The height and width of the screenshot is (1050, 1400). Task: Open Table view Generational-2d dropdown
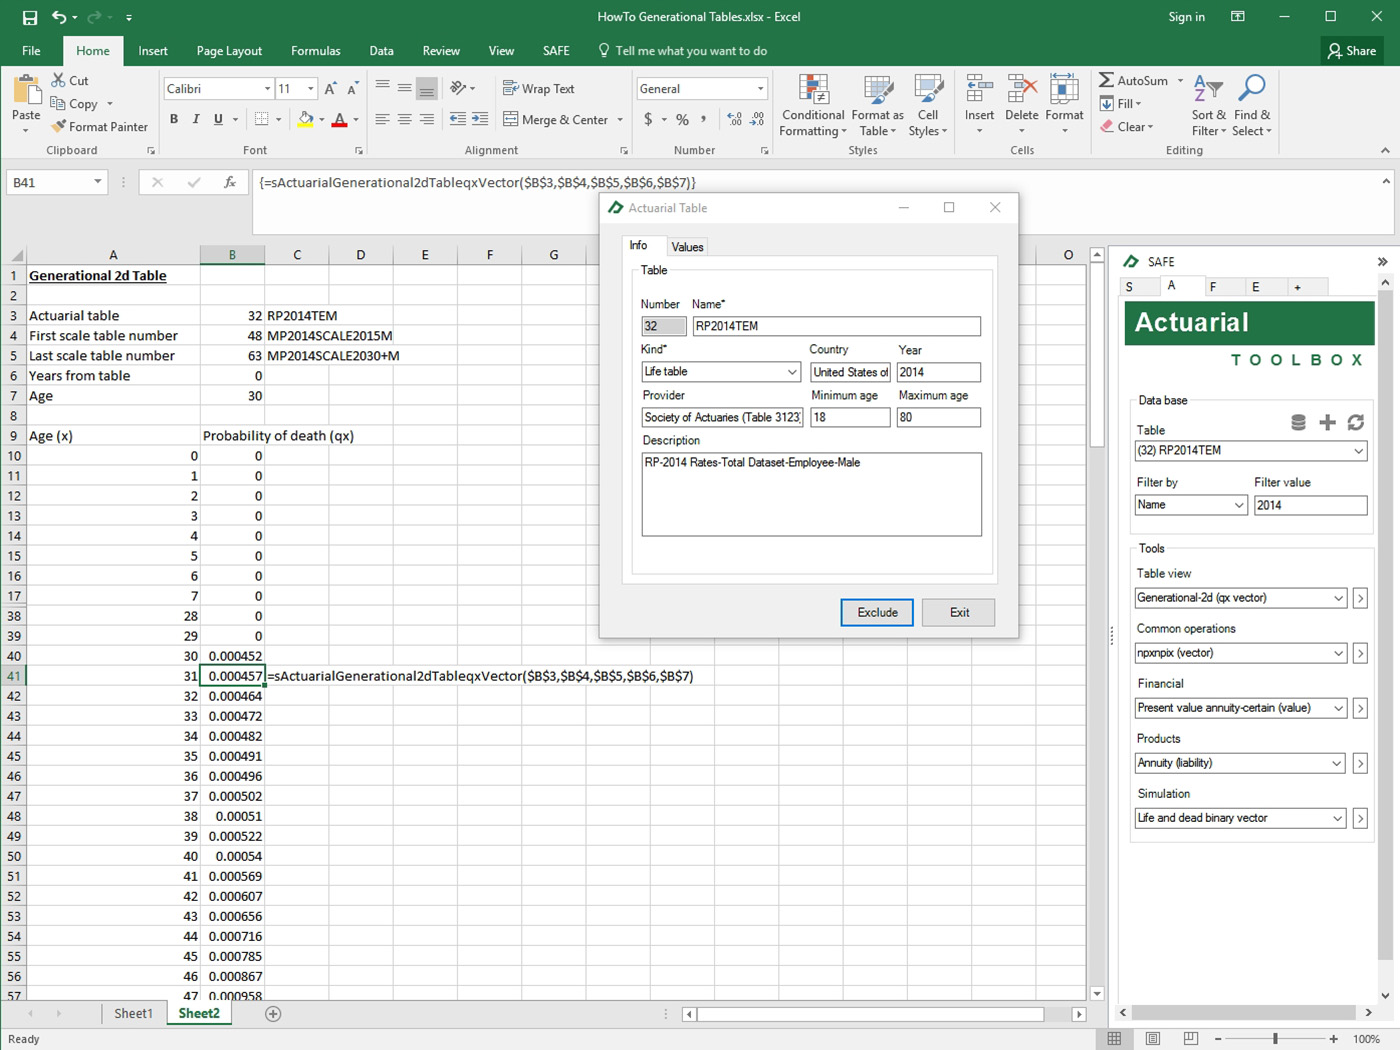point(1337,598)
